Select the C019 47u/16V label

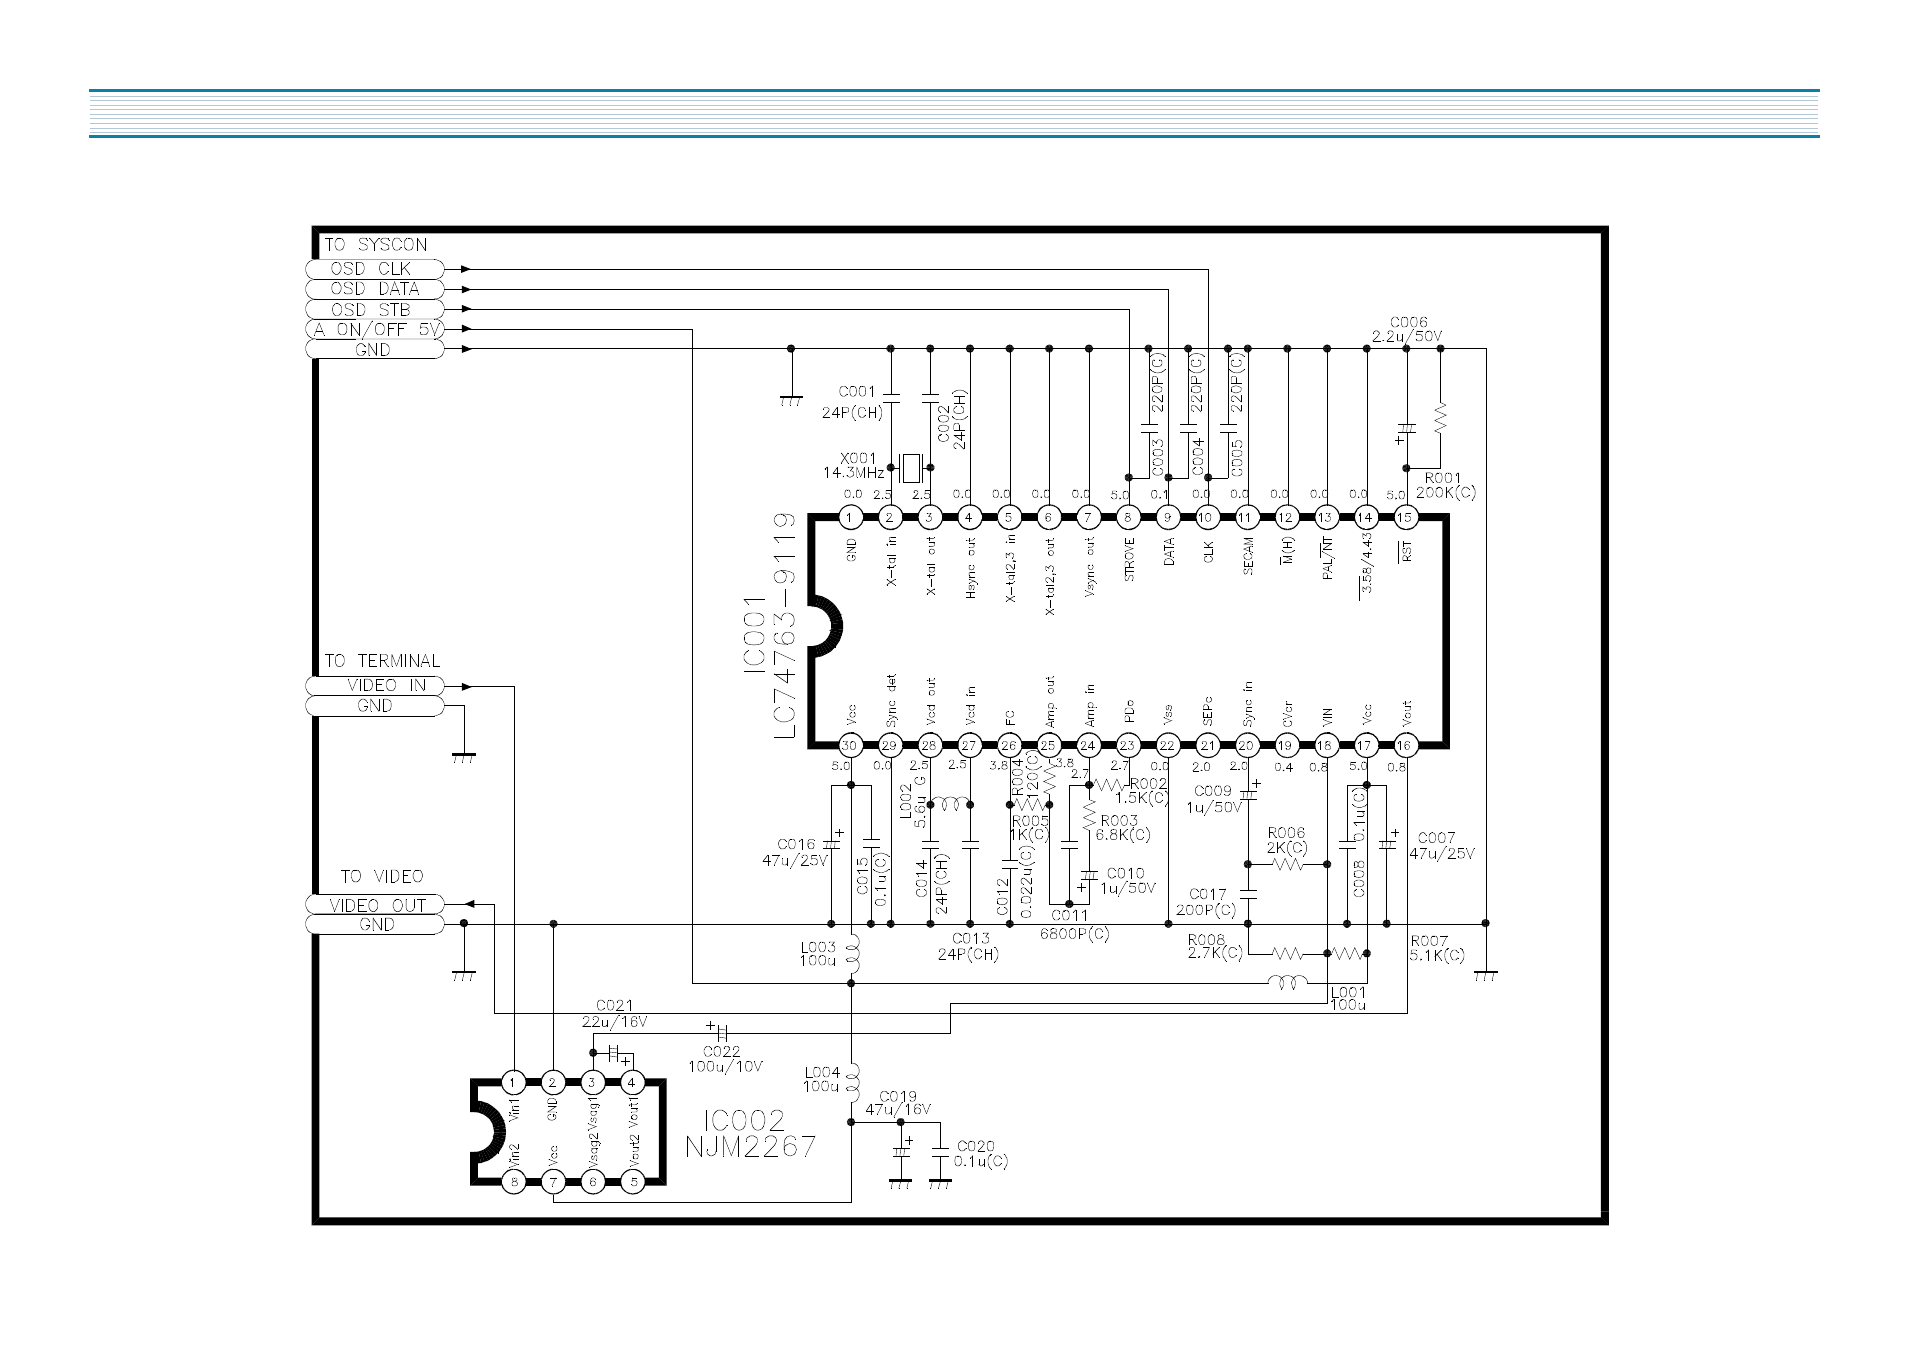(898, 1103)
